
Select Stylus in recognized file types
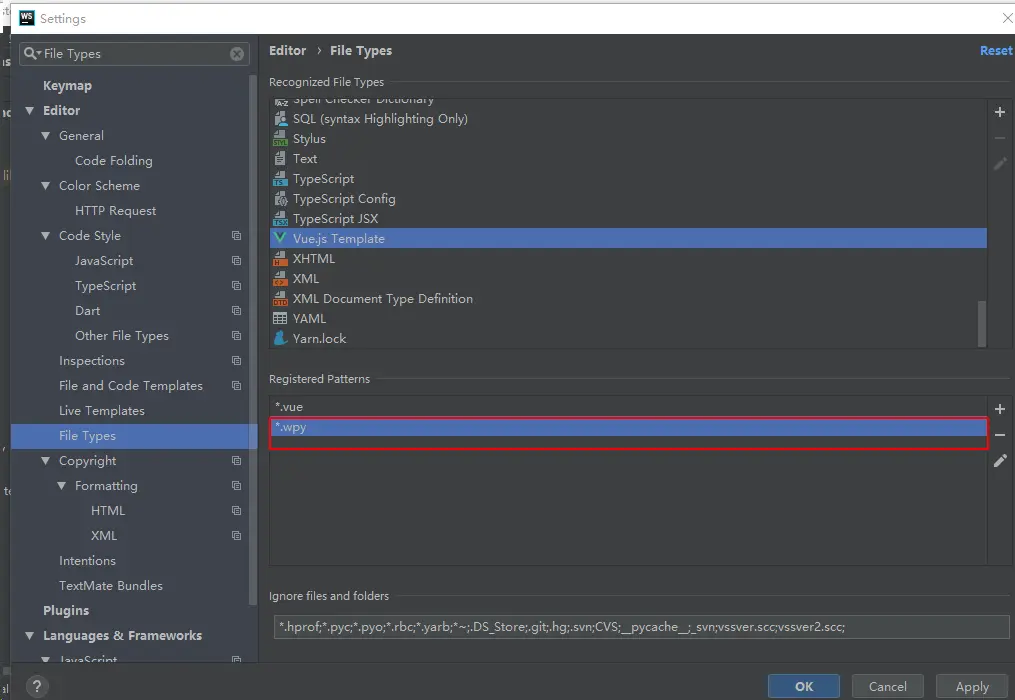point(628,139)
